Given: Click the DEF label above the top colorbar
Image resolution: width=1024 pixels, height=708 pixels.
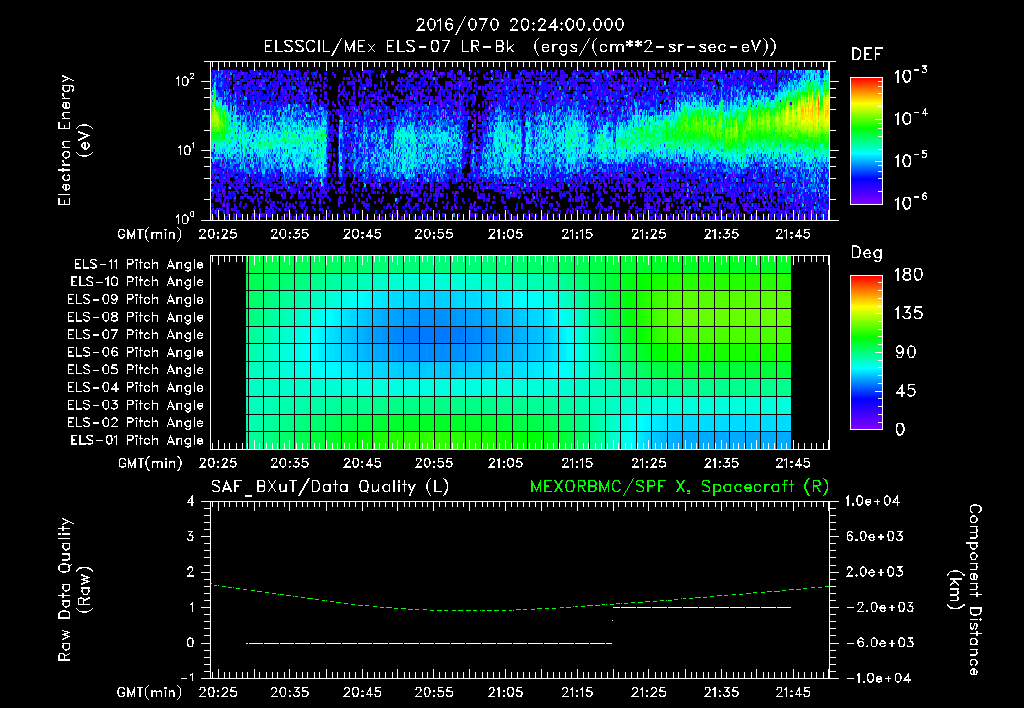Looking at the screenshot, I should [867, 54].
